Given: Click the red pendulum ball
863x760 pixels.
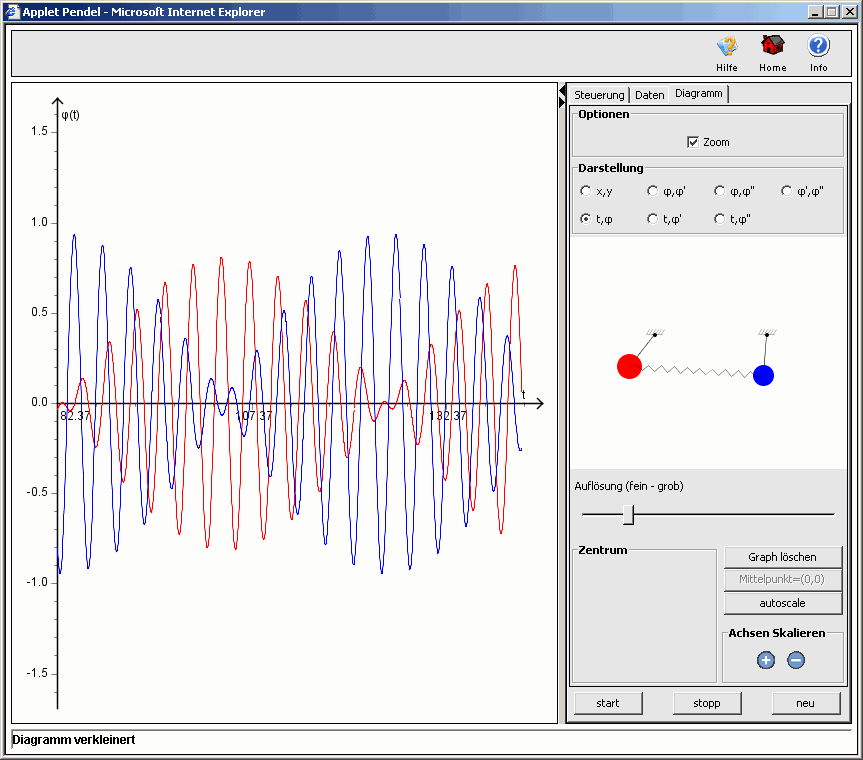Looking at the screenshot, I should click(x=629, y=366).
